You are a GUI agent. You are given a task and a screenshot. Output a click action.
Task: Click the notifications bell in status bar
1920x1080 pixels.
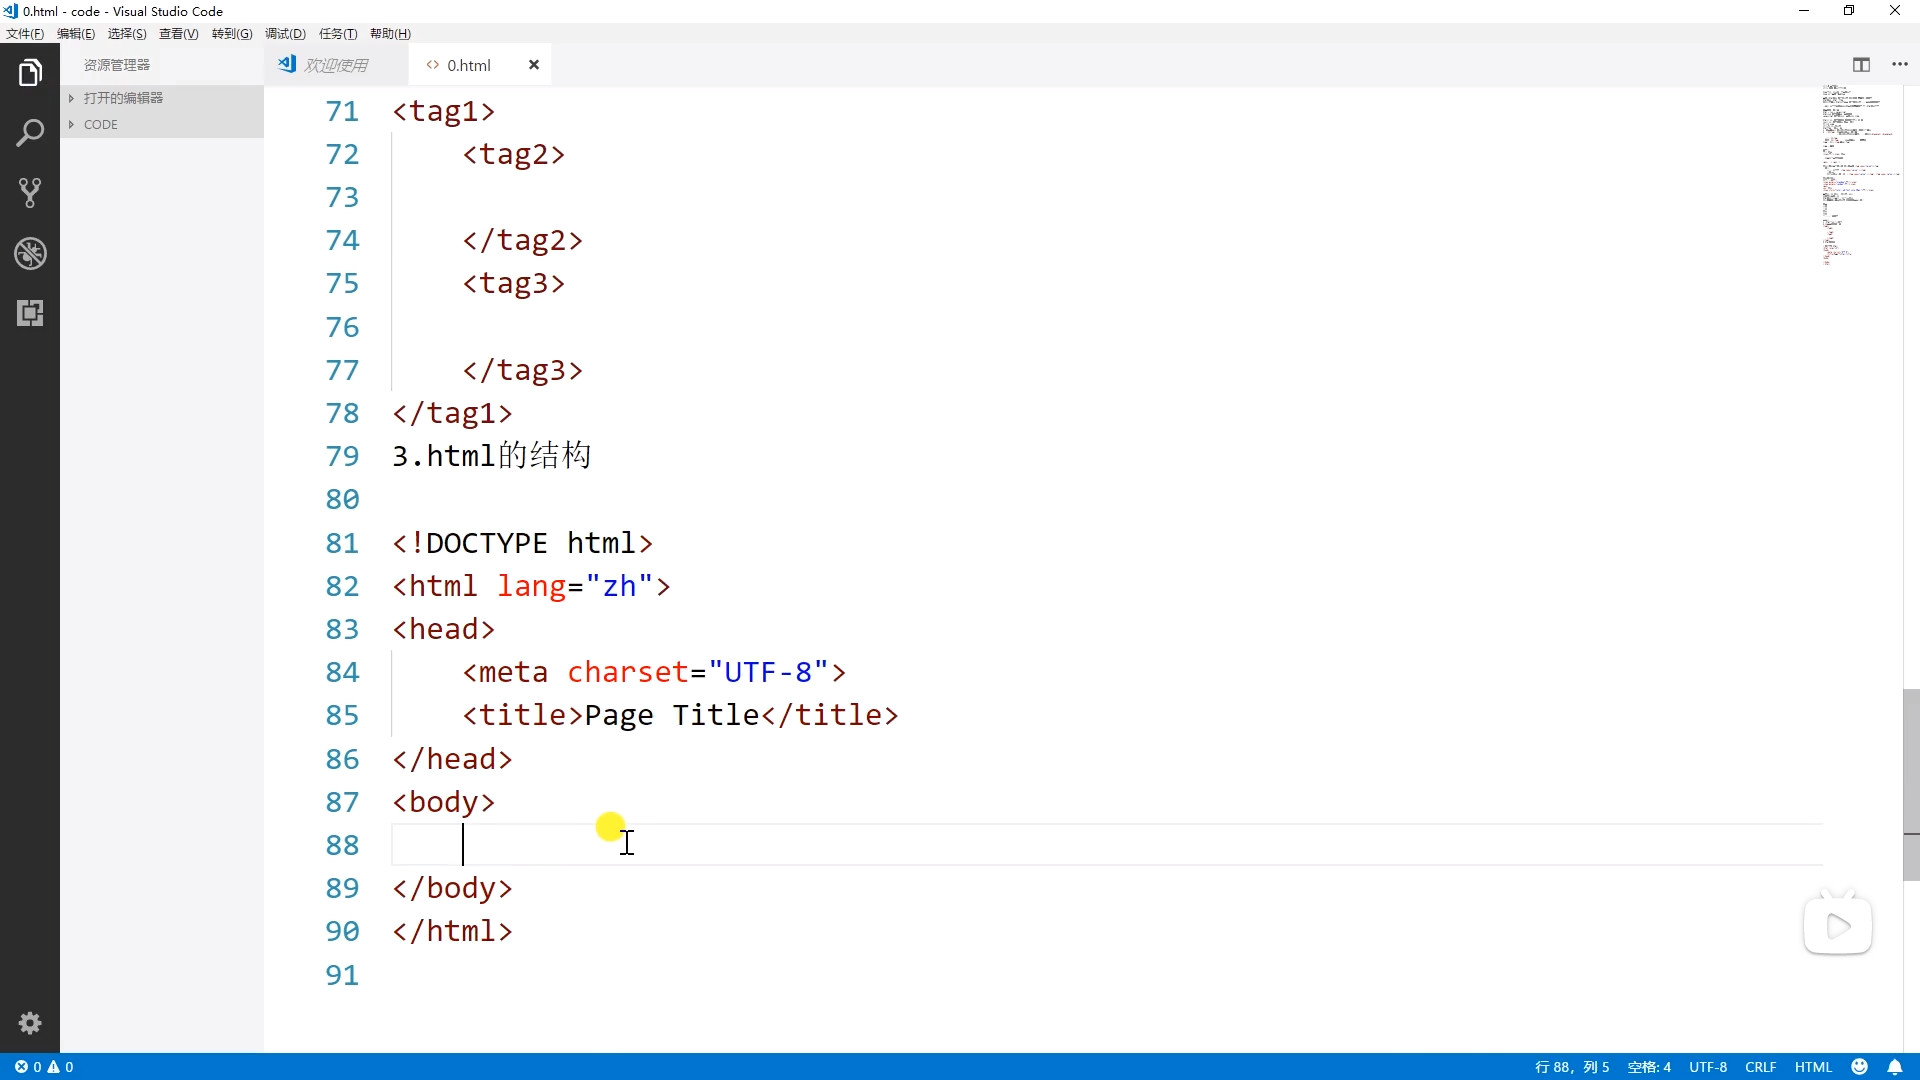1895,1067
